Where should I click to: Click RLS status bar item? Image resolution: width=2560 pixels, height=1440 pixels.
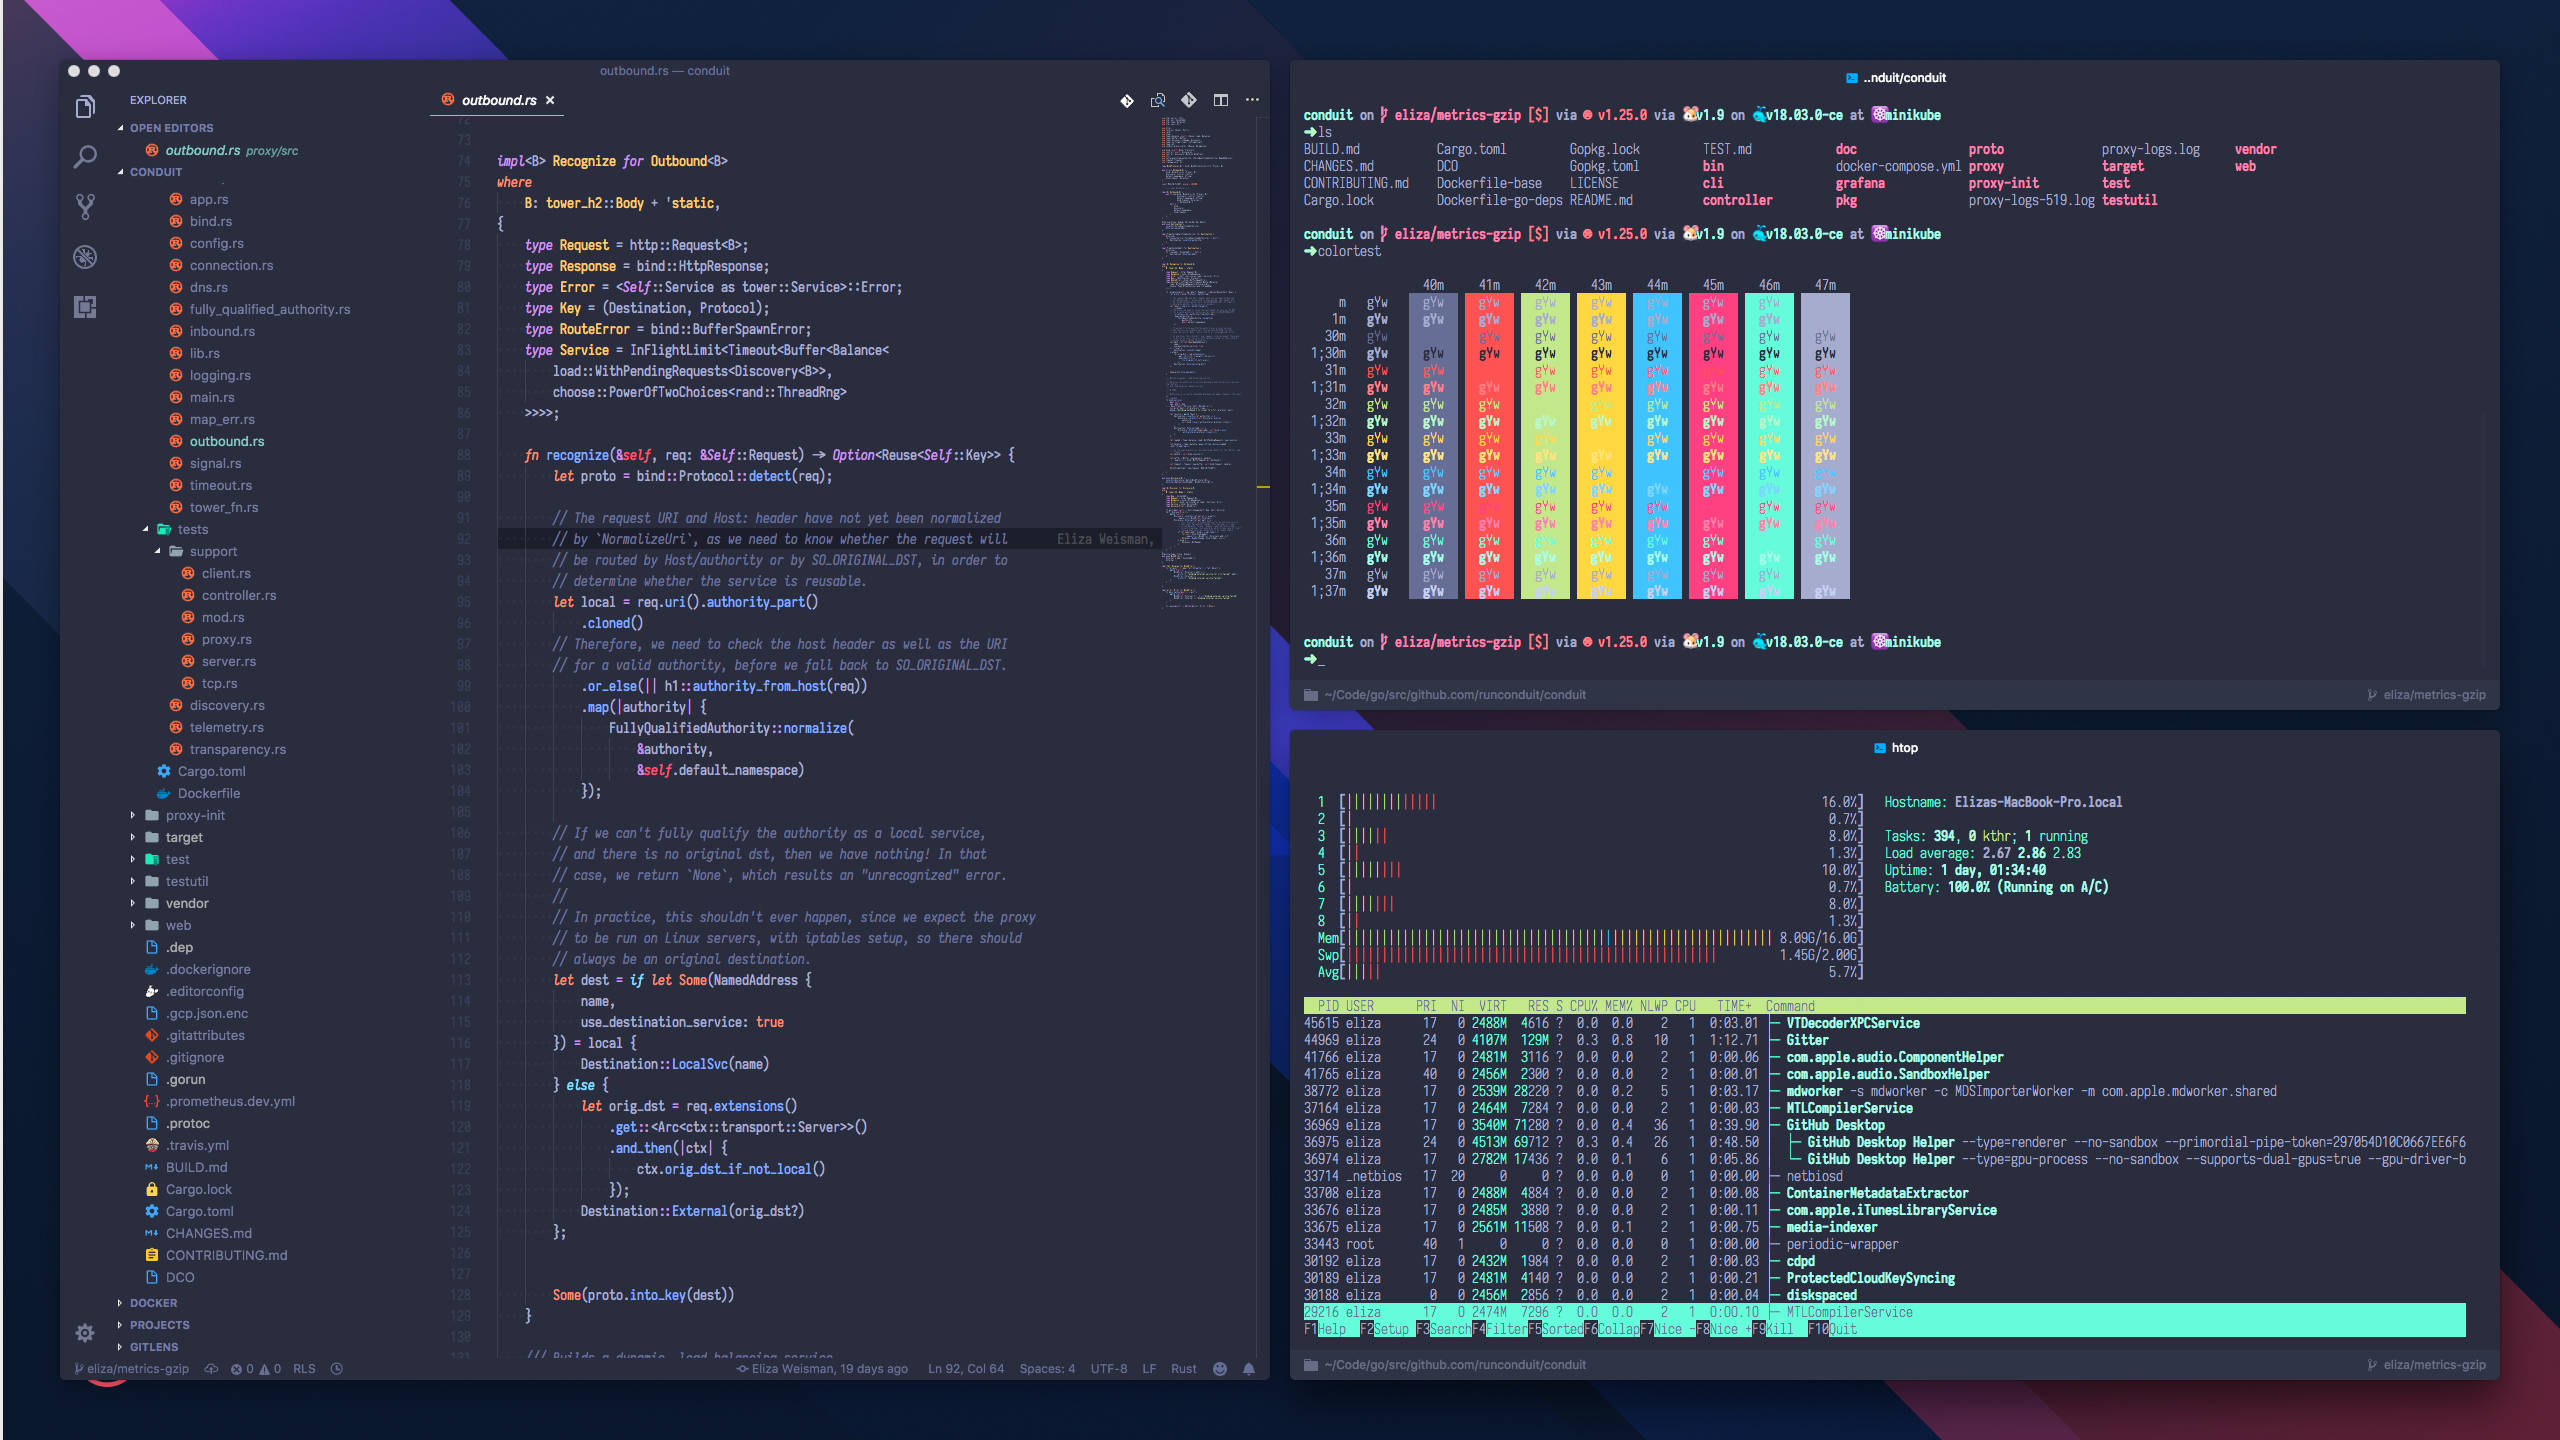point(304,1369)
